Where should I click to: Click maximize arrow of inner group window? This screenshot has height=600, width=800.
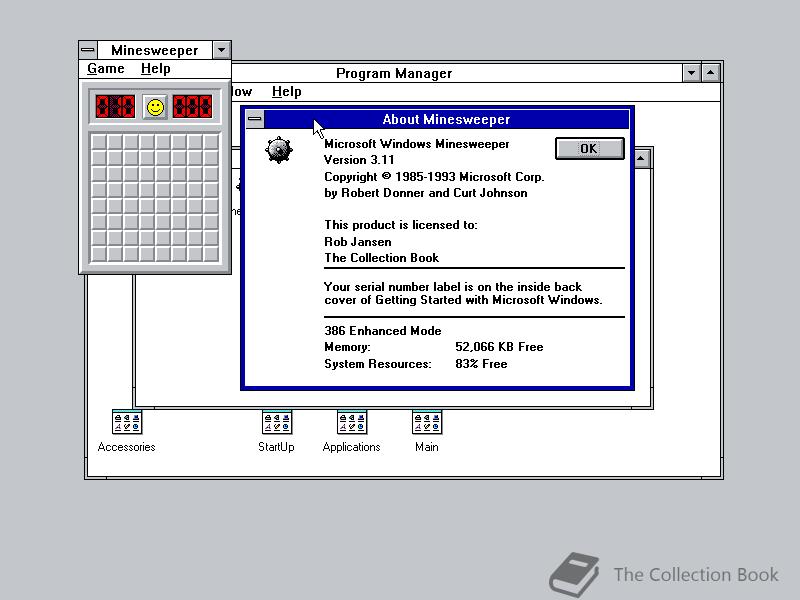pyautogui.click(x=641, y=159)
